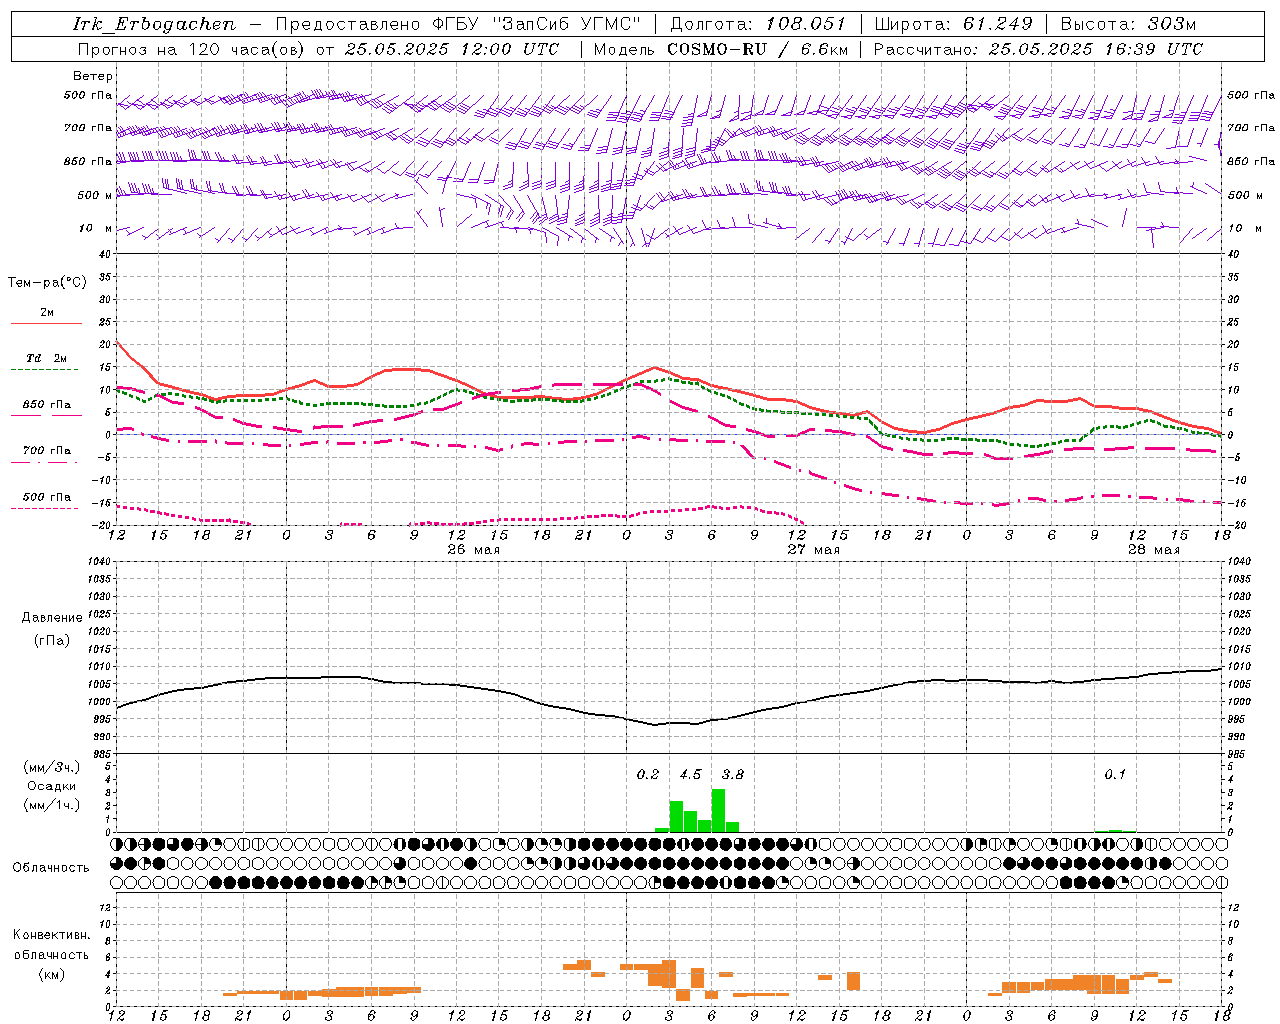The width and height of the screenshot is (1280, 1024).
Task: Click the precipitation total "4.5"
Action: tap(691, 774)
